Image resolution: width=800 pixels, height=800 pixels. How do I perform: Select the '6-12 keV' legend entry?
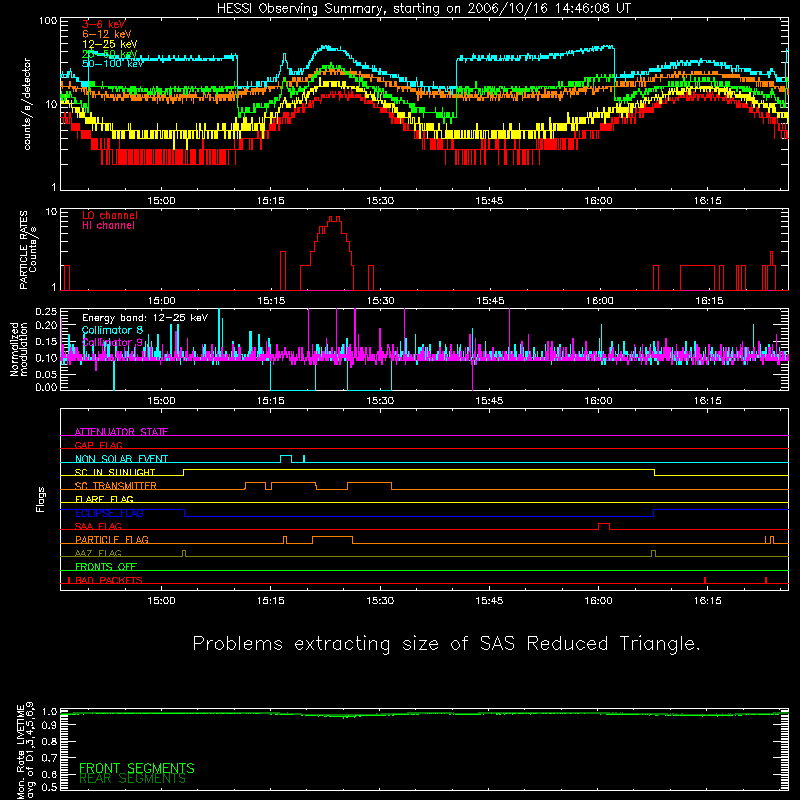coord(107,34)
